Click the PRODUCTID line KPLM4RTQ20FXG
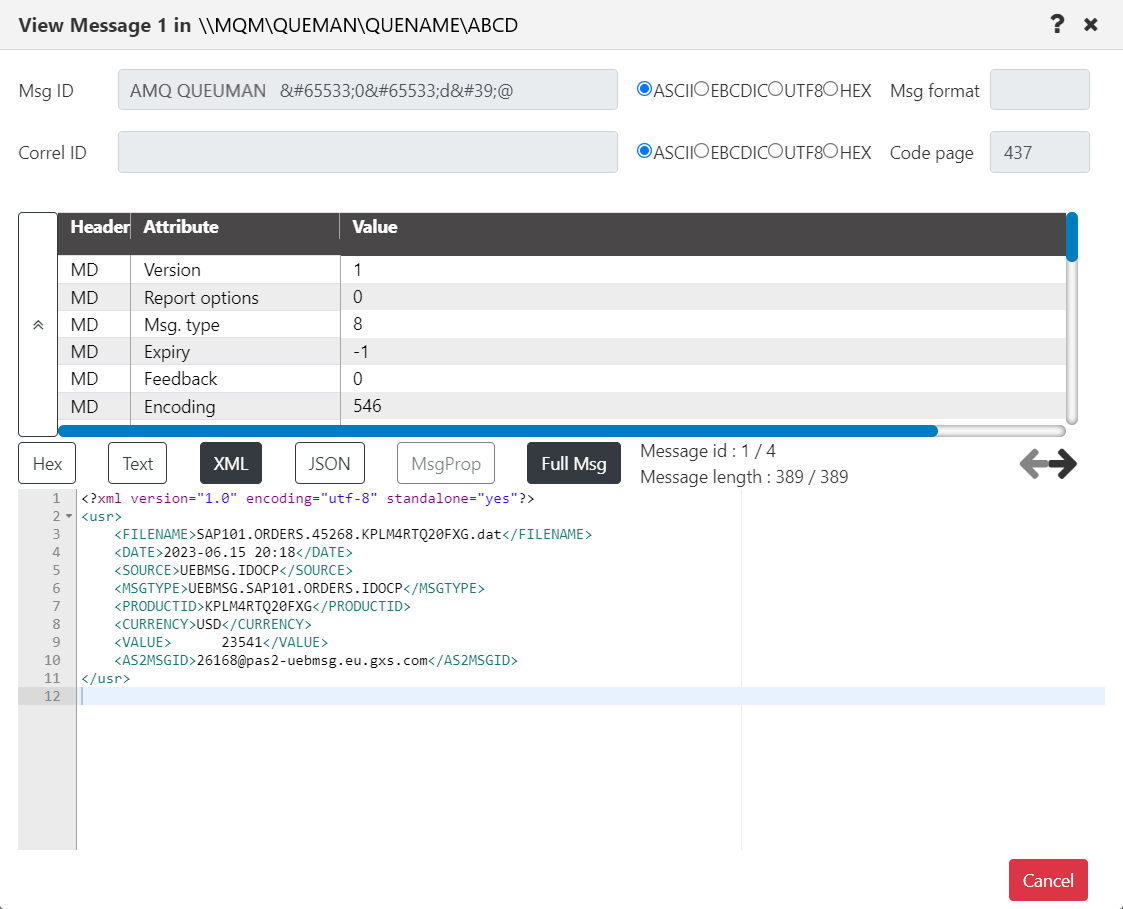 262,606
